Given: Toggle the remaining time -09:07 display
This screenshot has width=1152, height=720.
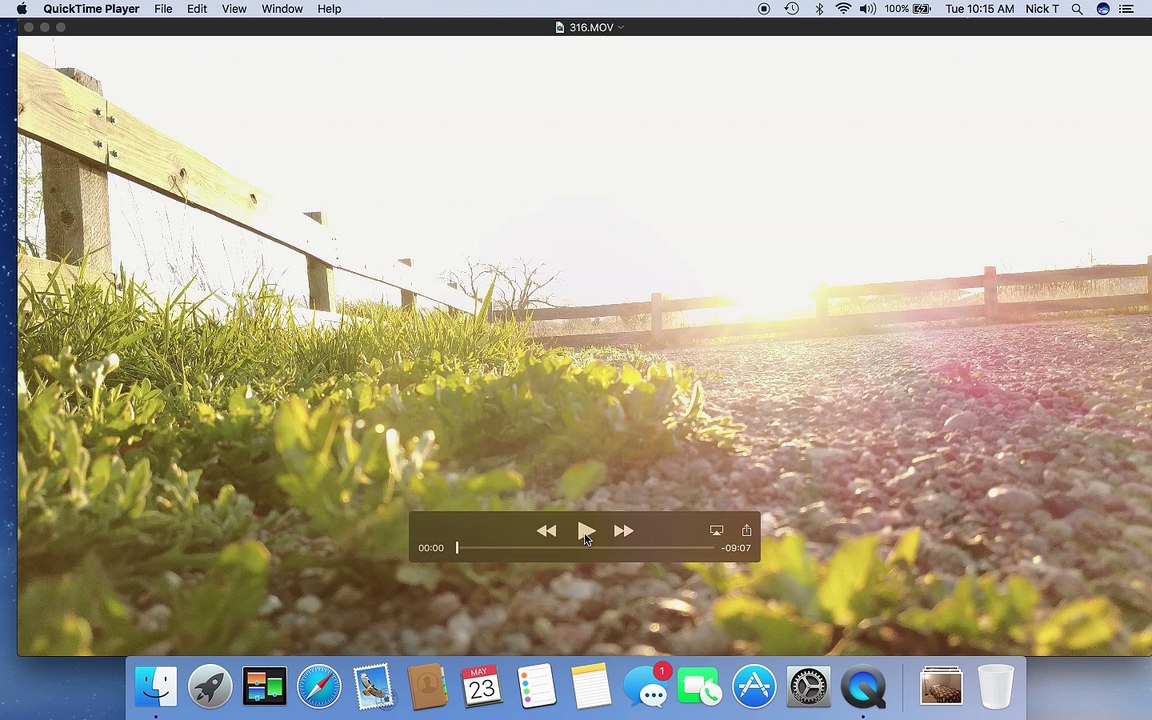Looking at the screenshot, I should (x=735, y=548).
